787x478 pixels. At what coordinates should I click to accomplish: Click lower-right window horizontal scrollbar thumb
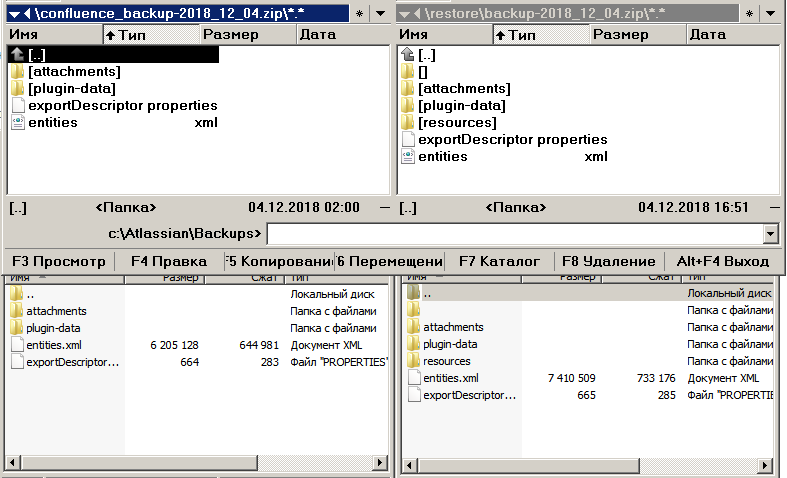click(529, 465)
